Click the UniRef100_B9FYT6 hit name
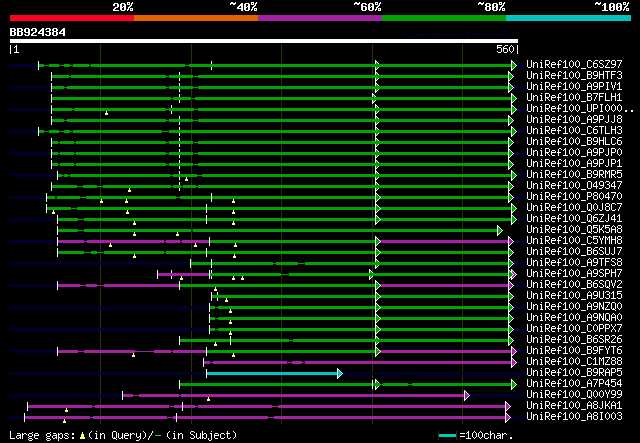The height and width of the screenshot is (443, 640). (x=574, y=351)
